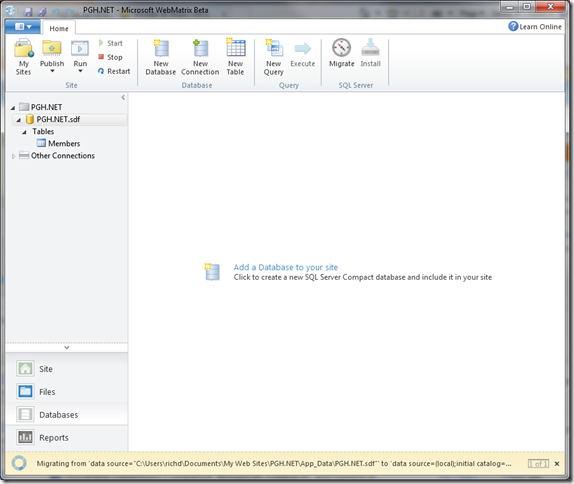Open the My Sites icon
Image resolution: width=574 pixels, height=484 pixels.
[23, 48]
